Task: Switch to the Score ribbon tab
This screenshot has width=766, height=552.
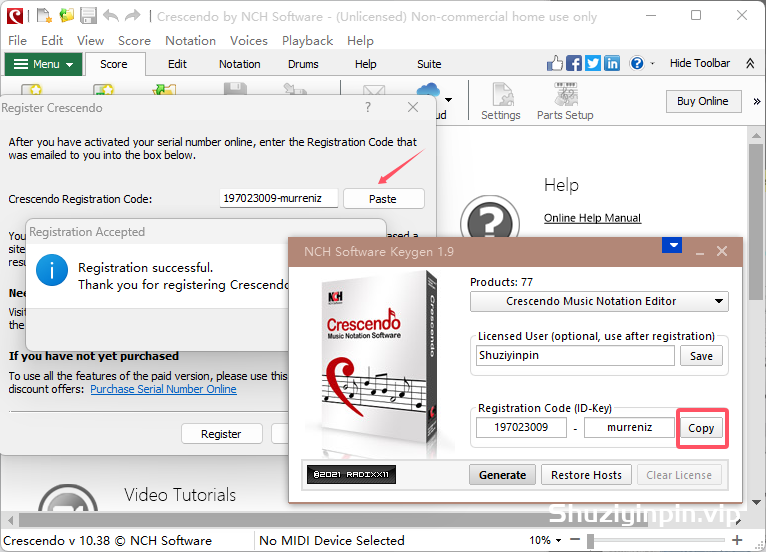Action: click(114, 64)
